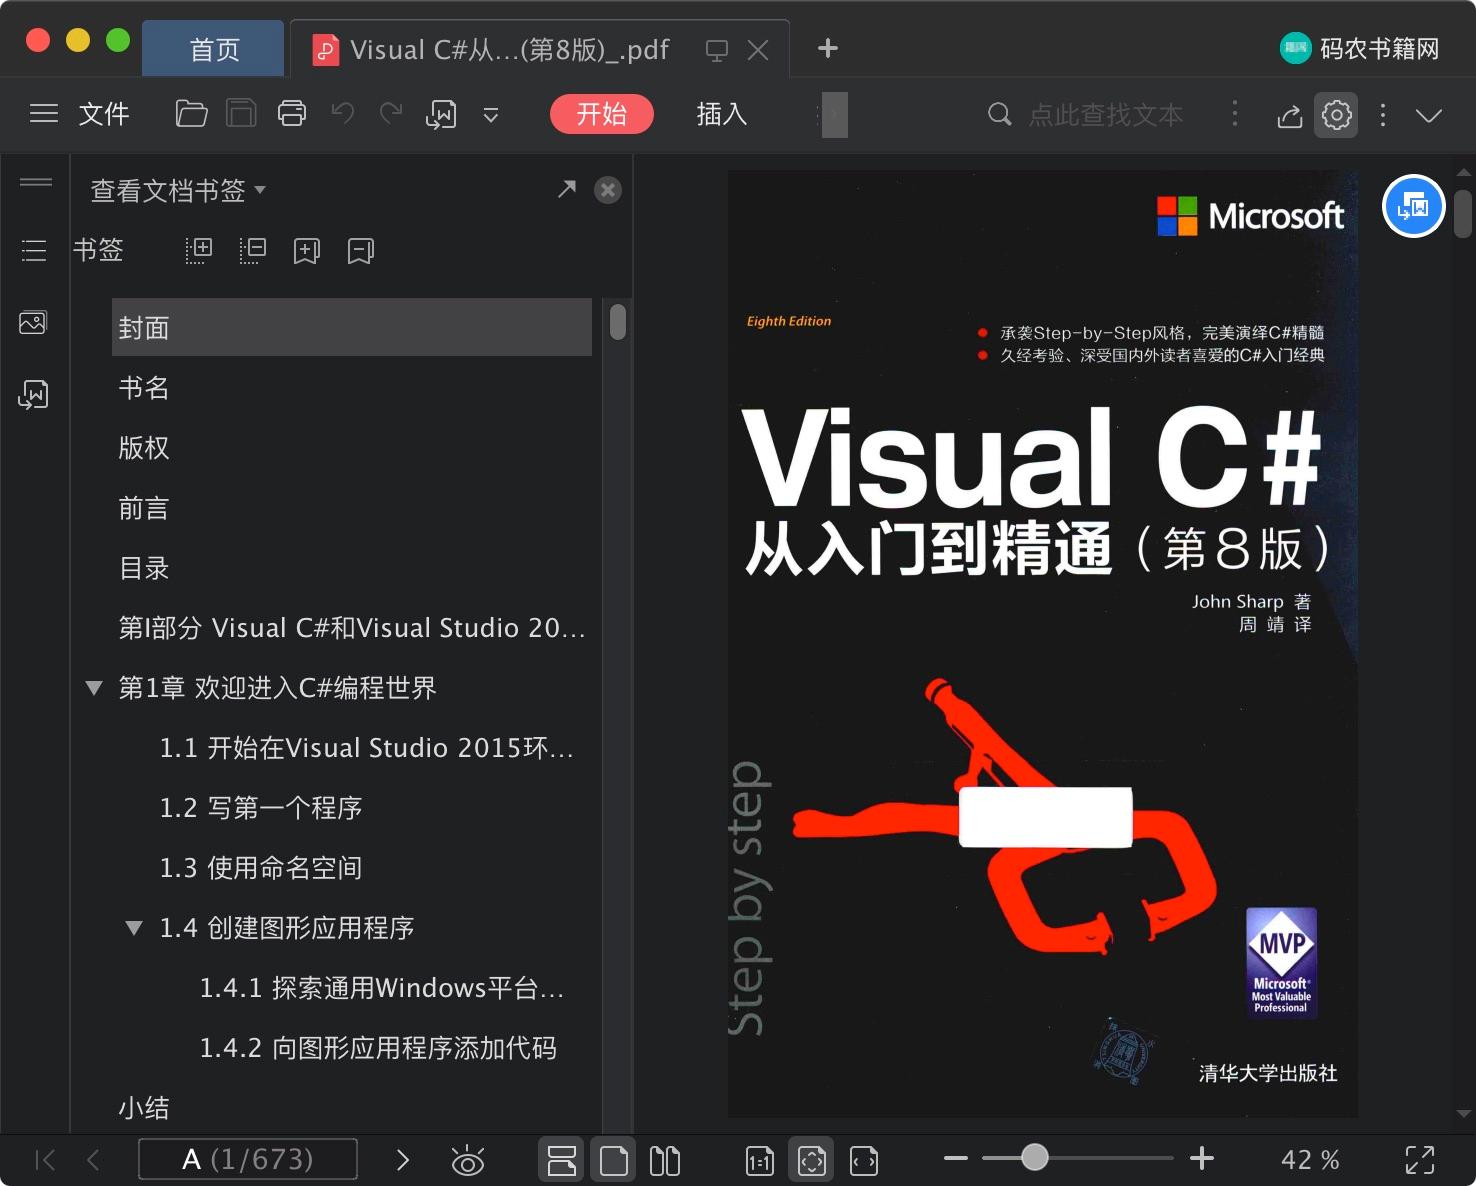Viewport: 1476px width, 1186px height.
Task: Select the 版权 bookmark
Action: coord(143,448)
